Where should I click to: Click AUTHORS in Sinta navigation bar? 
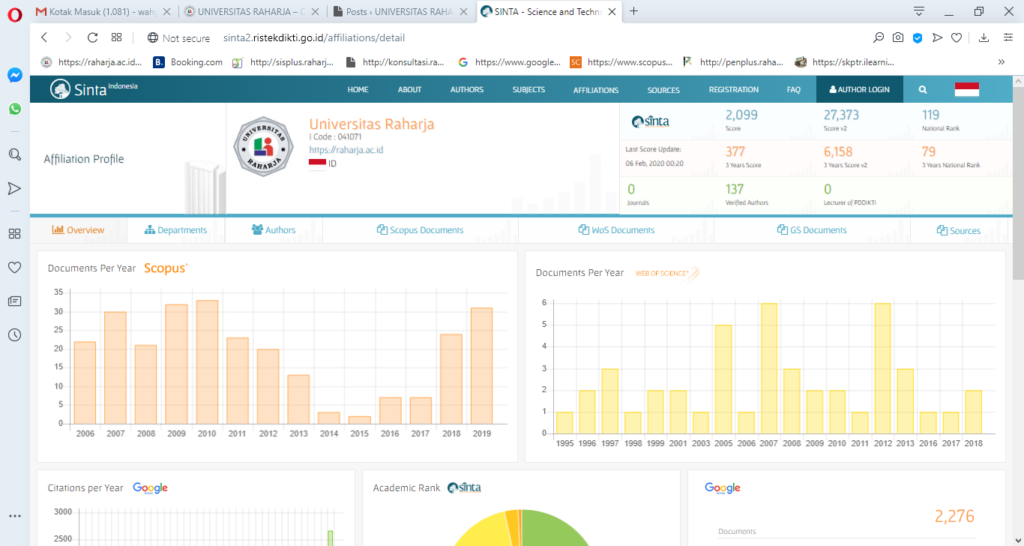467,89
